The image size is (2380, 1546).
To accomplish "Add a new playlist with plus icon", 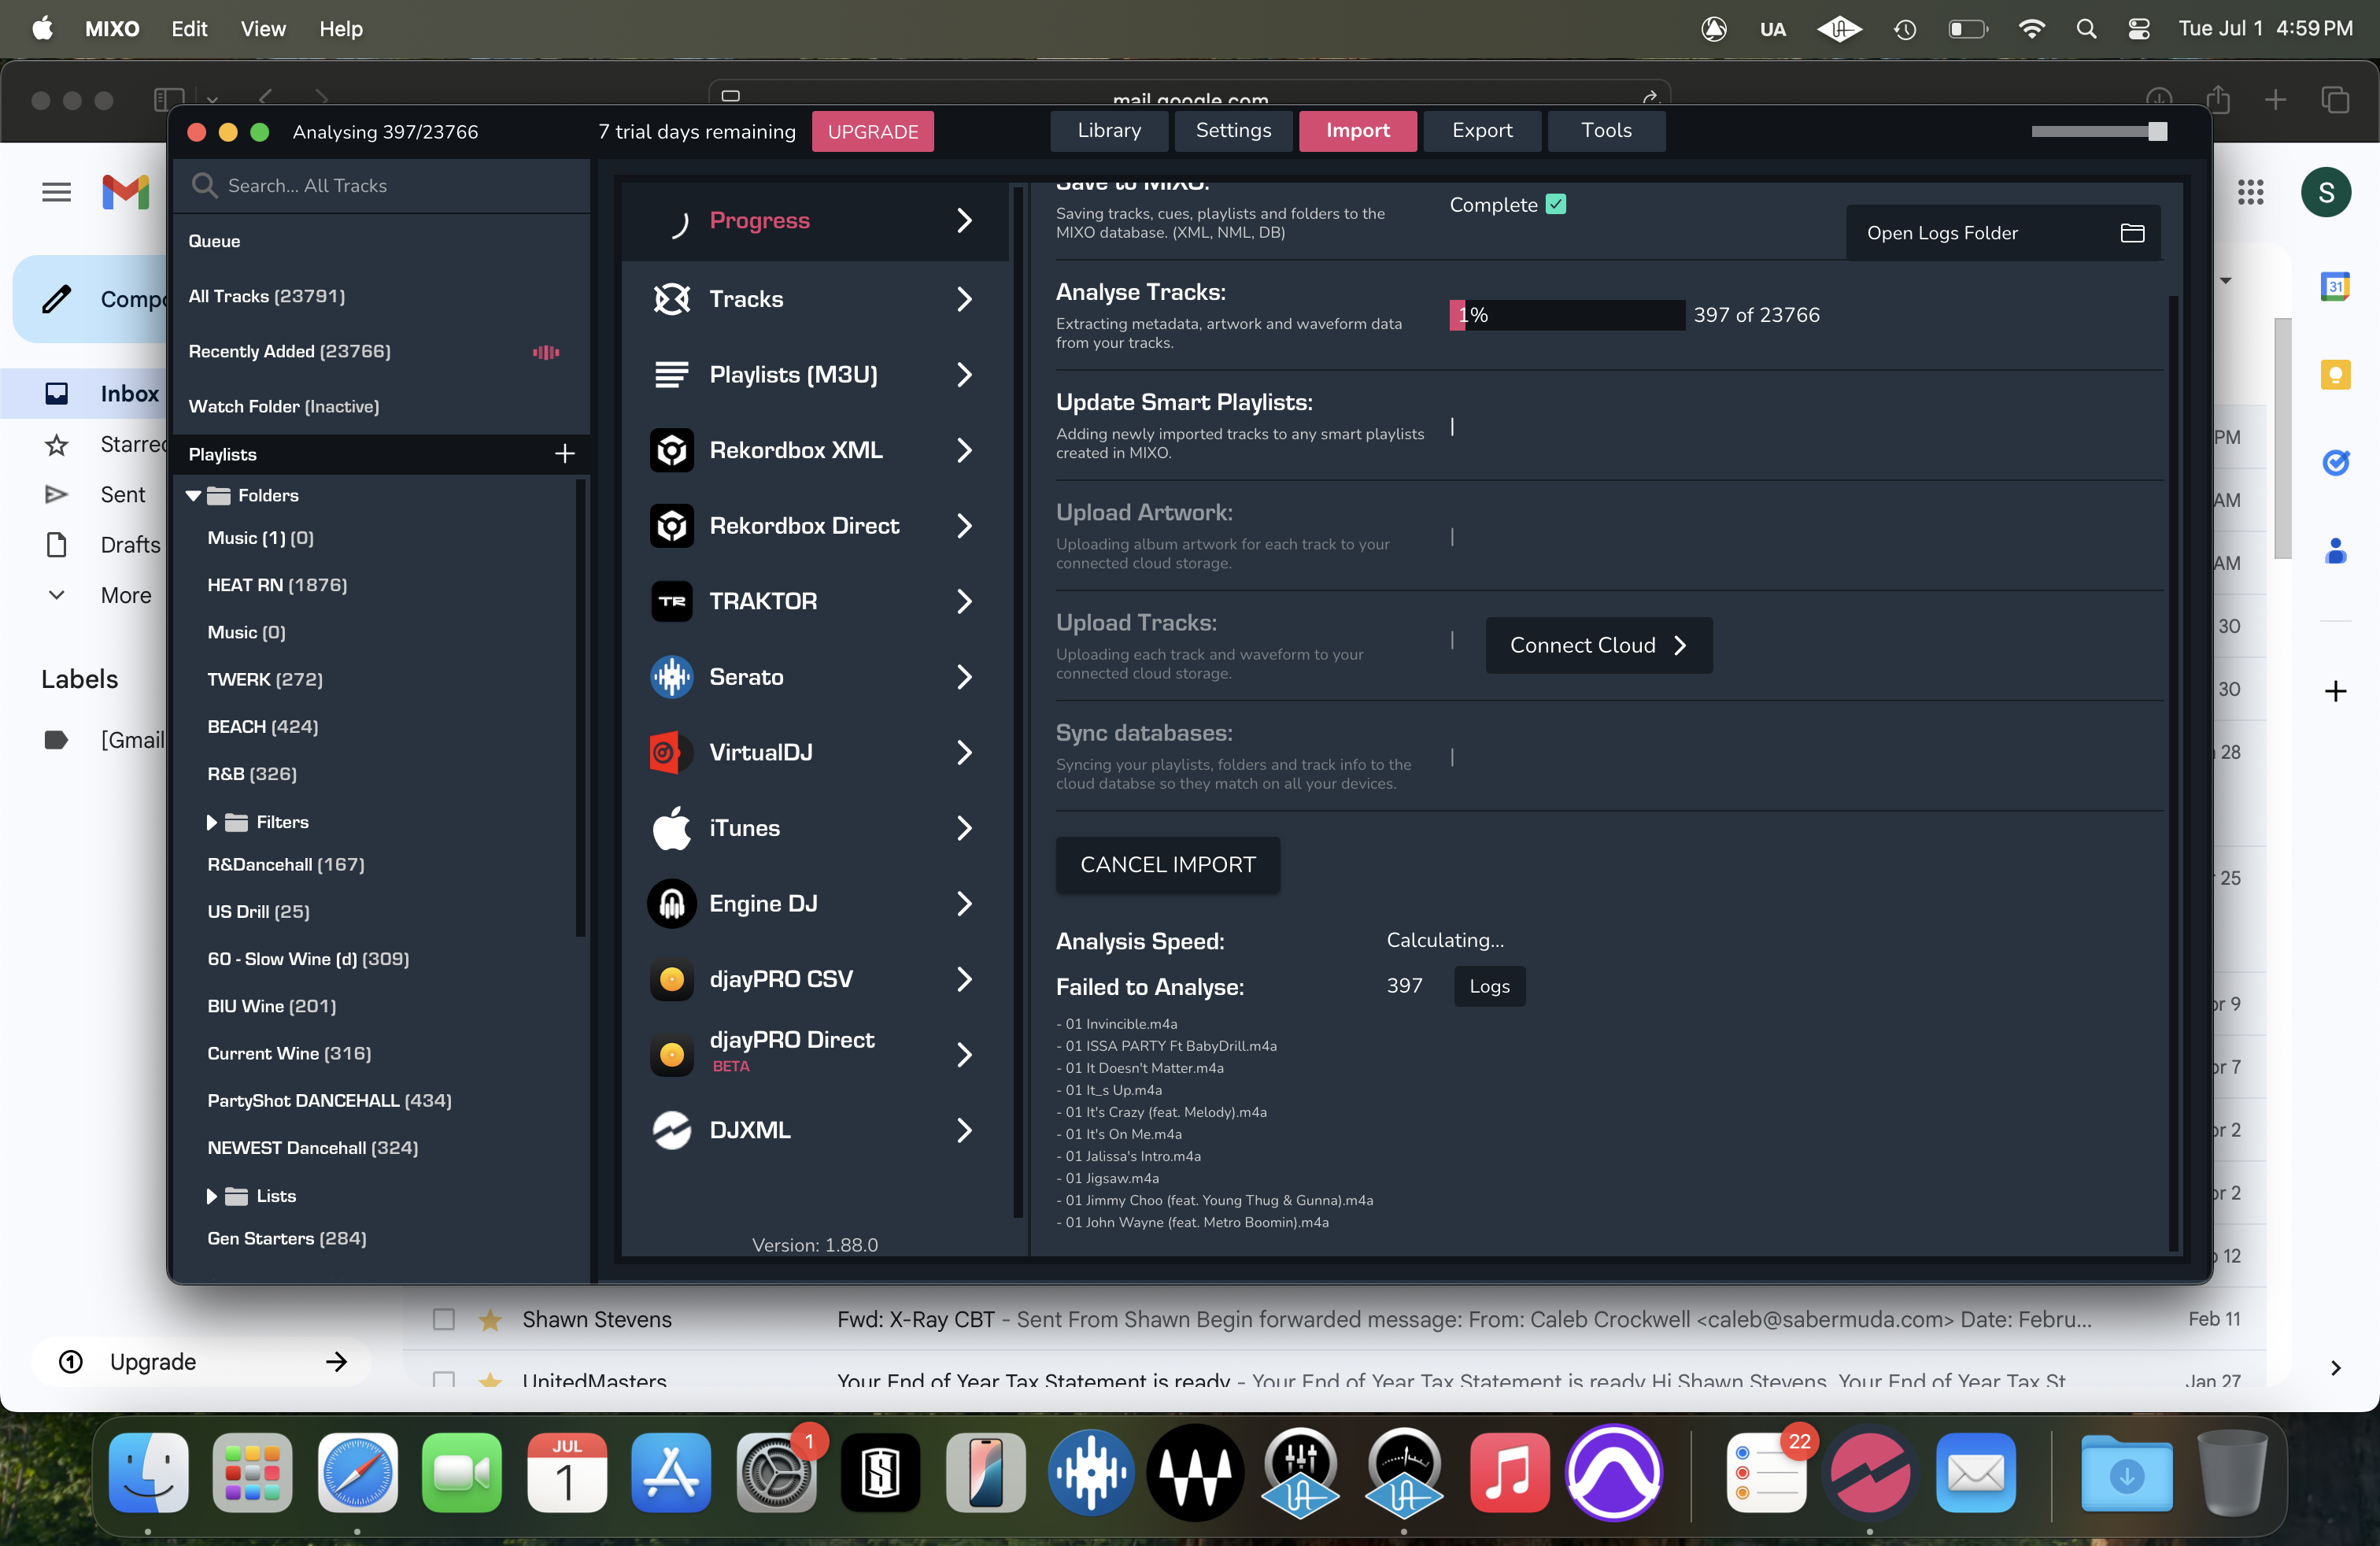I will pos(565,454).
